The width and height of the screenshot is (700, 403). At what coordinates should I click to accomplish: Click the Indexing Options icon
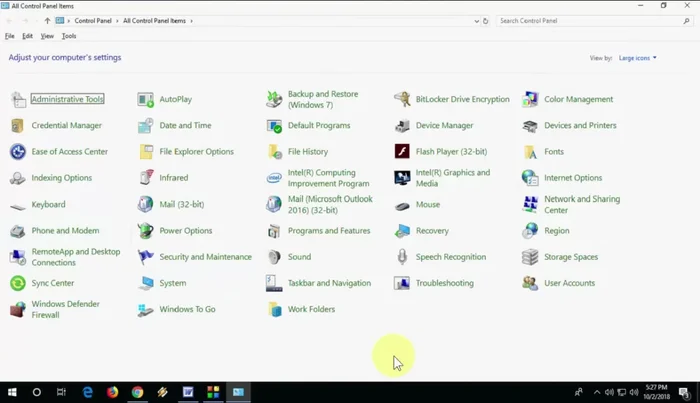pyautogui.click(x=17, y=178)
